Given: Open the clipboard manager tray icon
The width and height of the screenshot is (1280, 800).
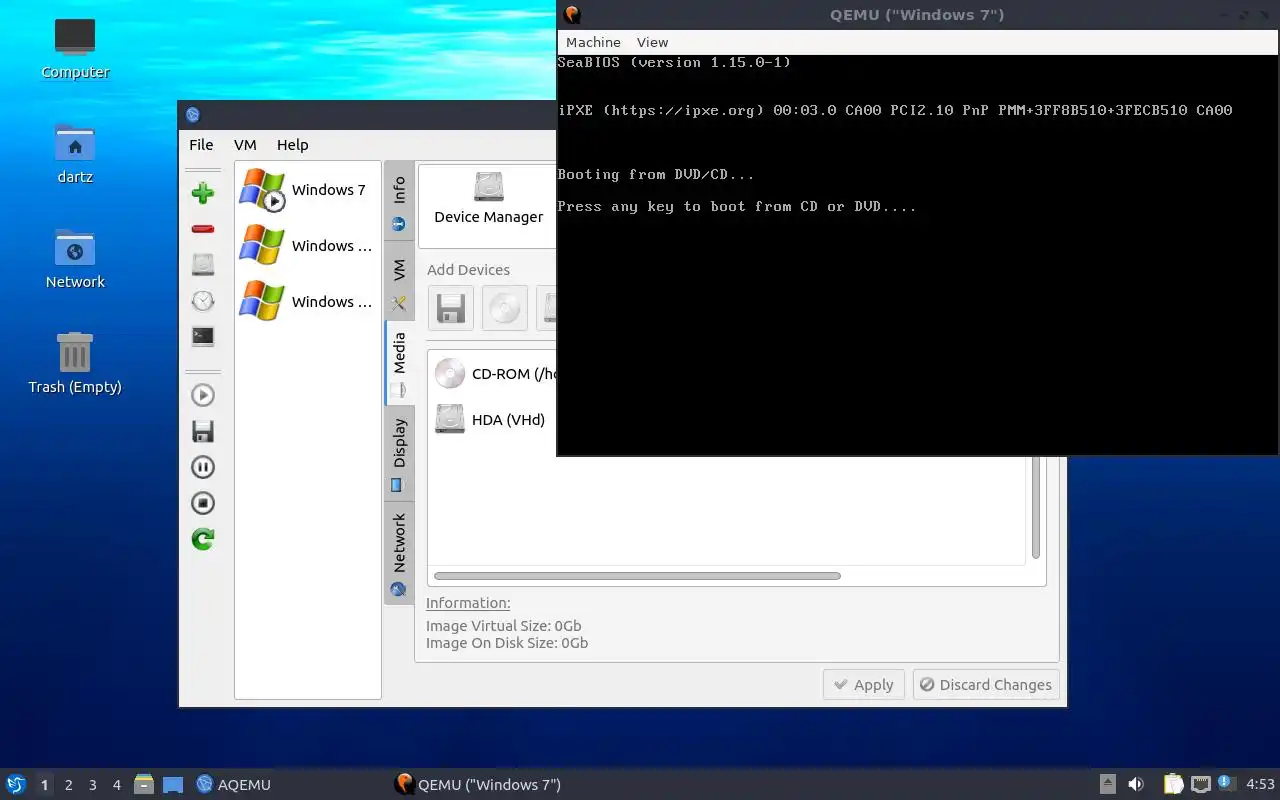Looking at the screenshot, I should tap(1173, 784).
